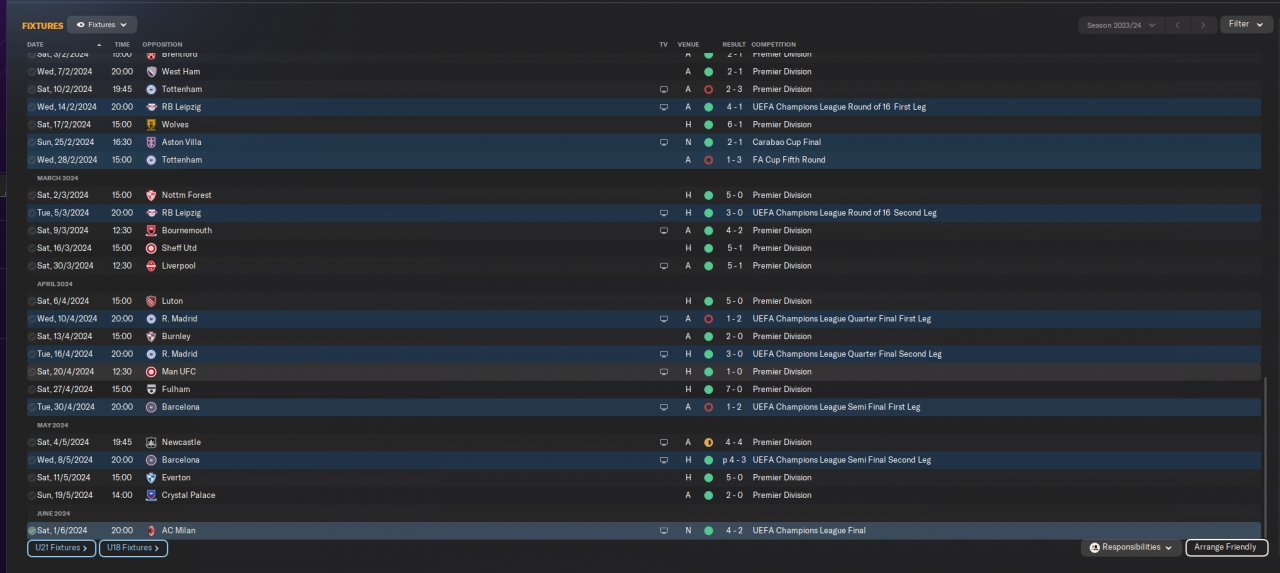Screen dimensions: 1280x573
Task: Tick the selection circle for Sat, 2/3/2024
Action: [x=32, y=195]
